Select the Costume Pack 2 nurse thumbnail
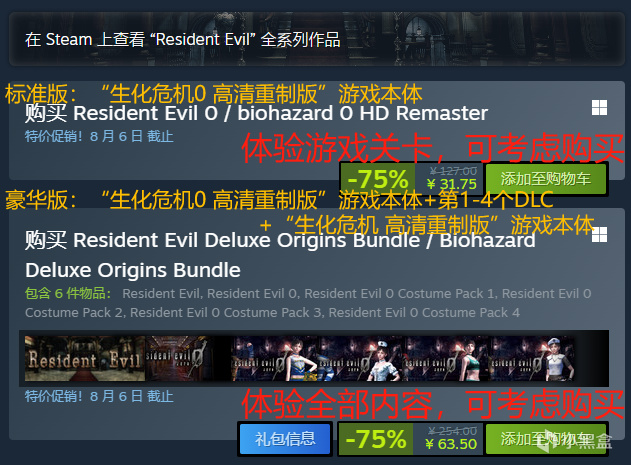The image size is (631, 465). coord(360,359)
